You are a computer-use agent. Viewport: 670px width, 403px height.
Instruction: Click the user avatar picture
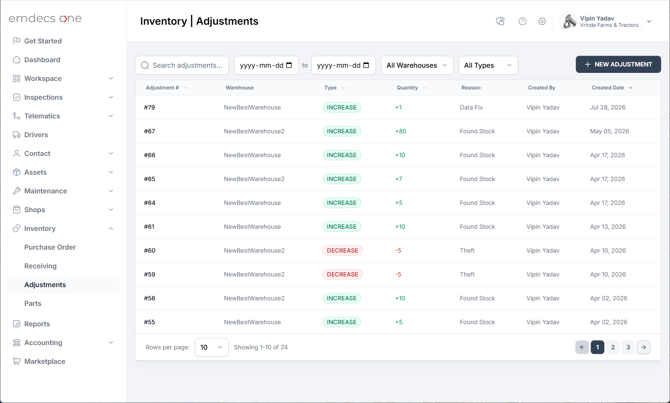tap(569, 21)
